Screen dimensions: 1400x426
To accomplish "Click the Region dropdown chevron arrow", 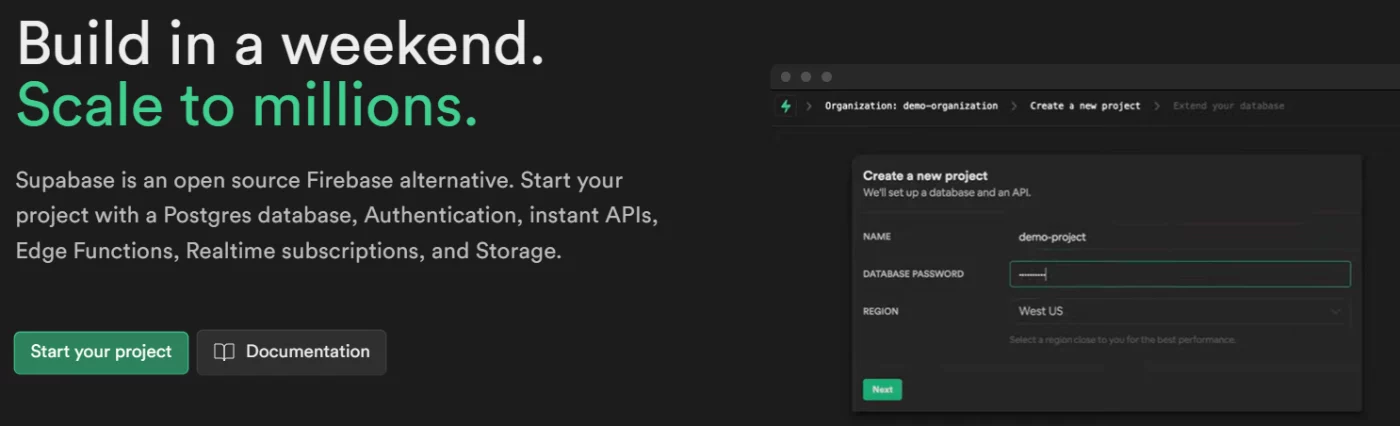I will pyautogui.click(x=1335, y=312).
